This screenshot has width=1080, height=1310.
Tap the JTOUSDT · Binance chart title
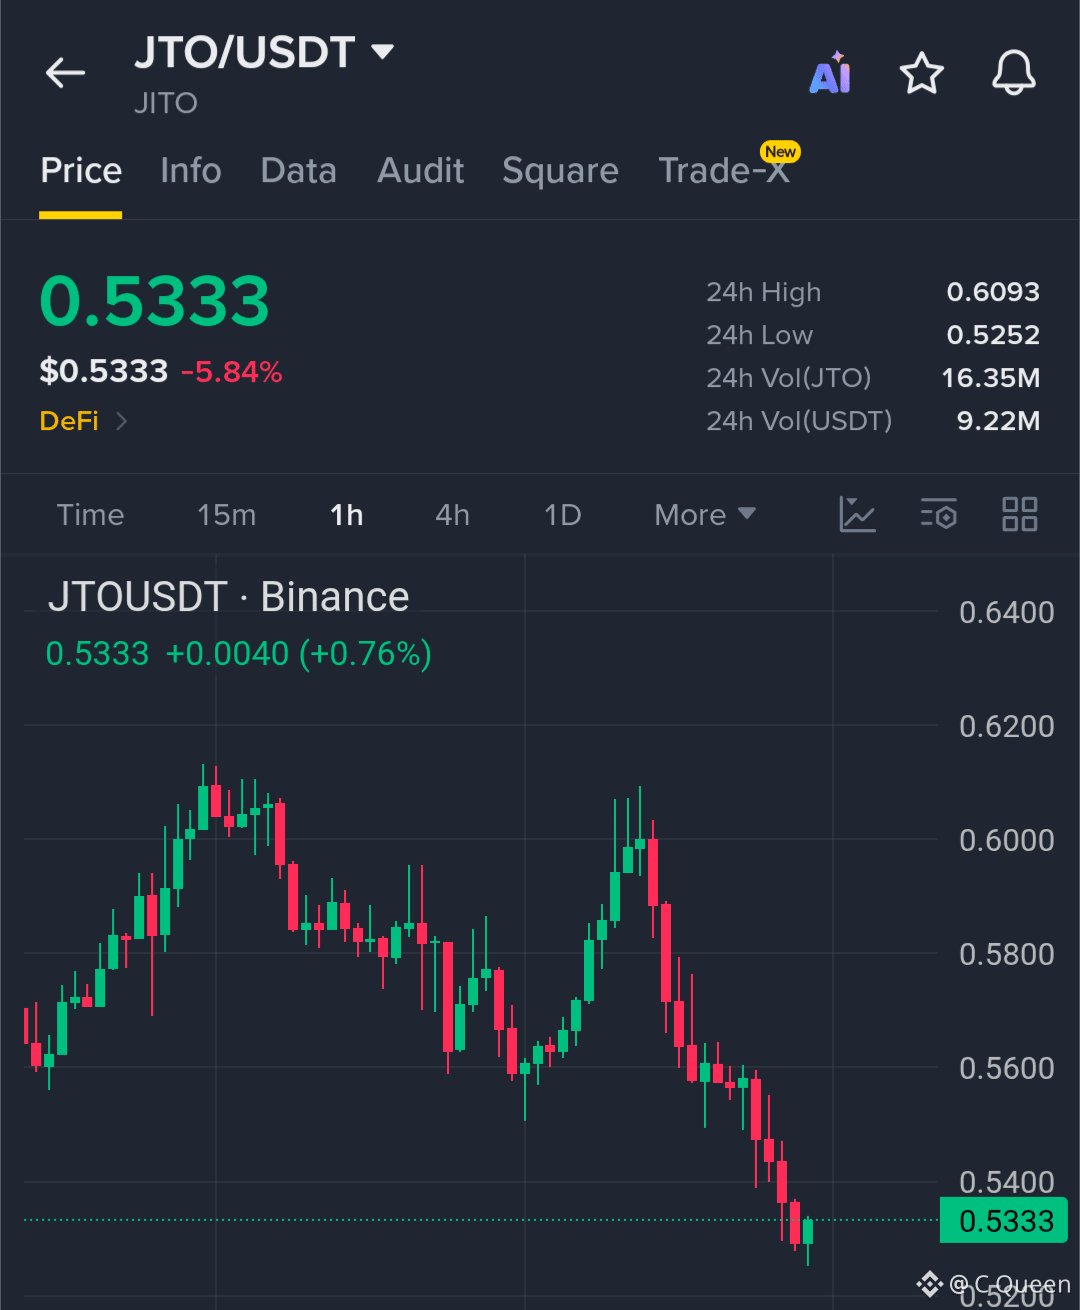point(229,597)
